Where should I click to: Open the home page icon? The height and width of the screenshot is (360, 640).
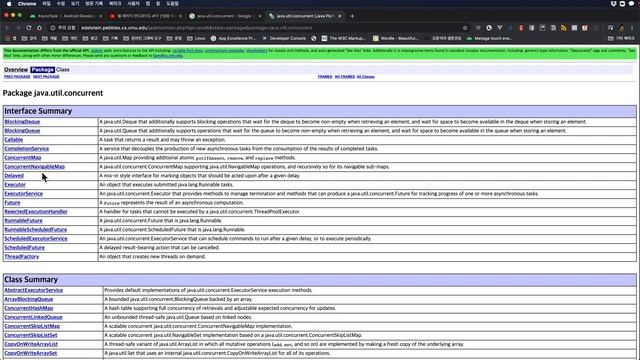(x=39, y=28)
